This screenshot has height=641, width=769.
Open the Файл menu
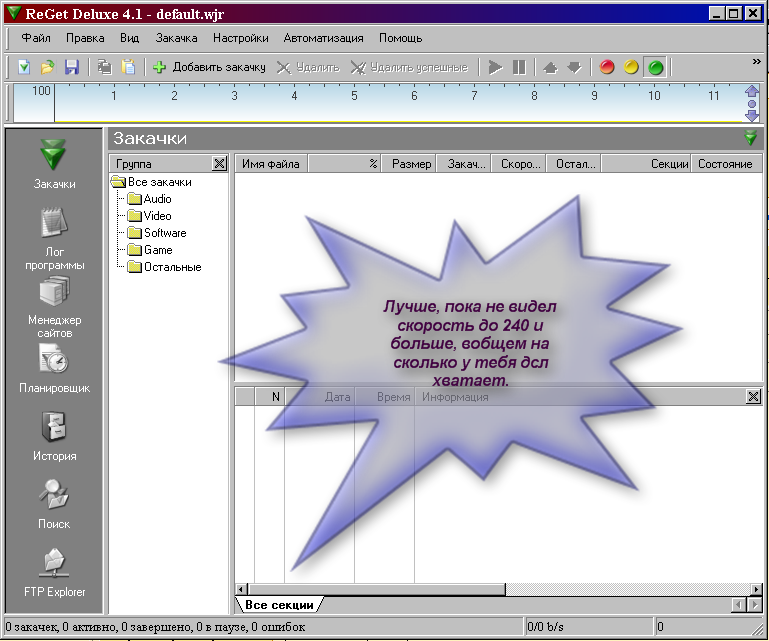tap(36, 38)
